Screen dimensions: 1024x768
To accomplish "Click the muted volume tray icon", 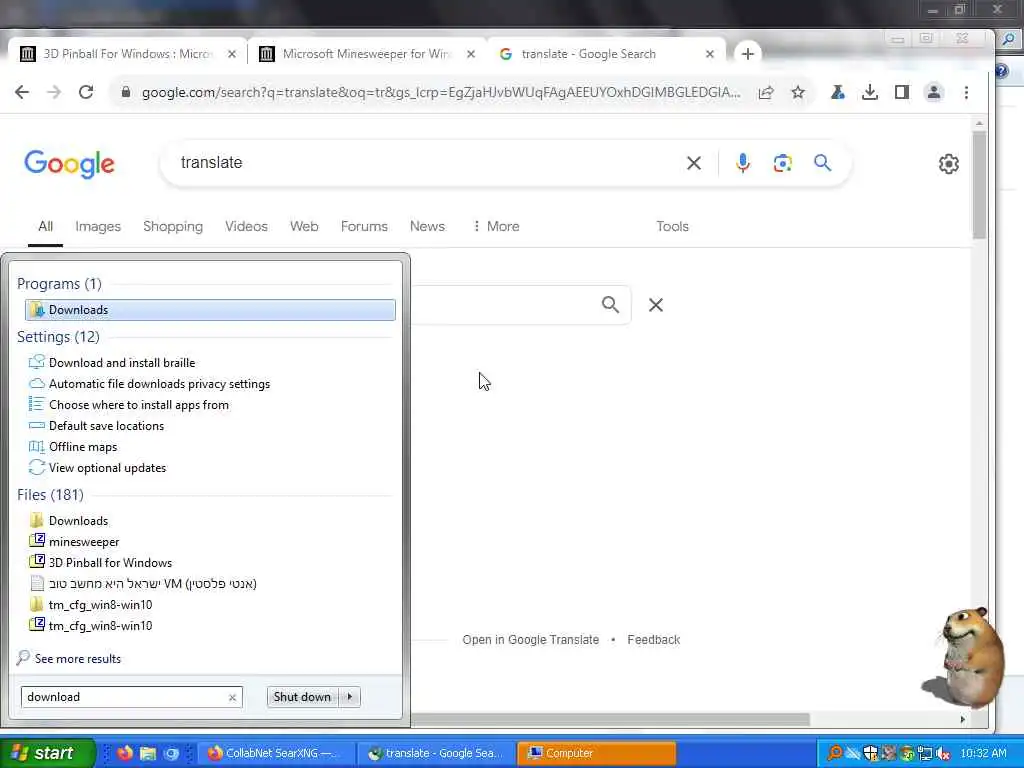I will click(942, 754).
